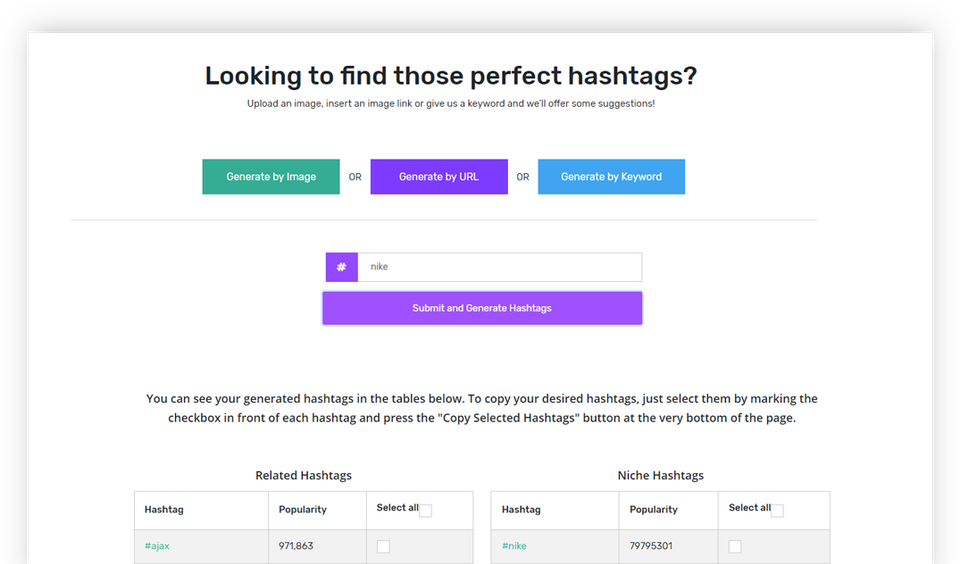Click Hashtag column header in Related table
Image resolution: width=960 pixels, height=564 pixels.
click(164, 510)
